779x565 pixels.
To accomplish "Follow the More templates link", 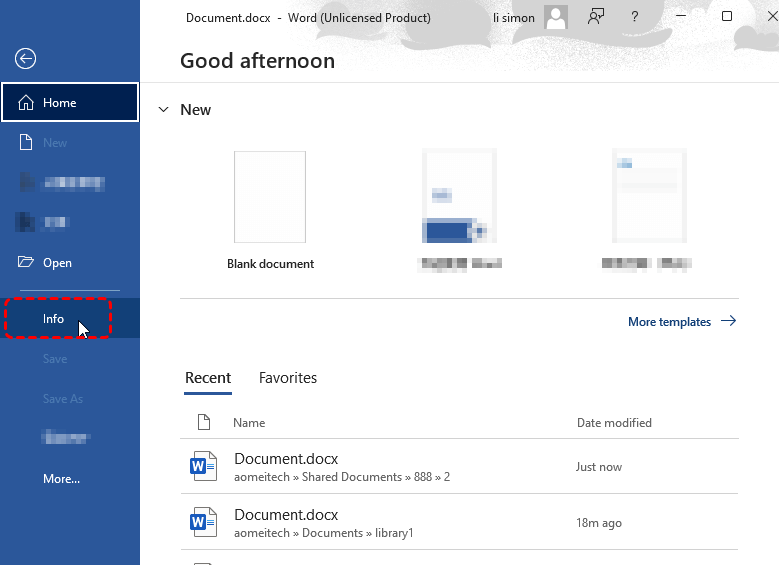I will (682, 322).
